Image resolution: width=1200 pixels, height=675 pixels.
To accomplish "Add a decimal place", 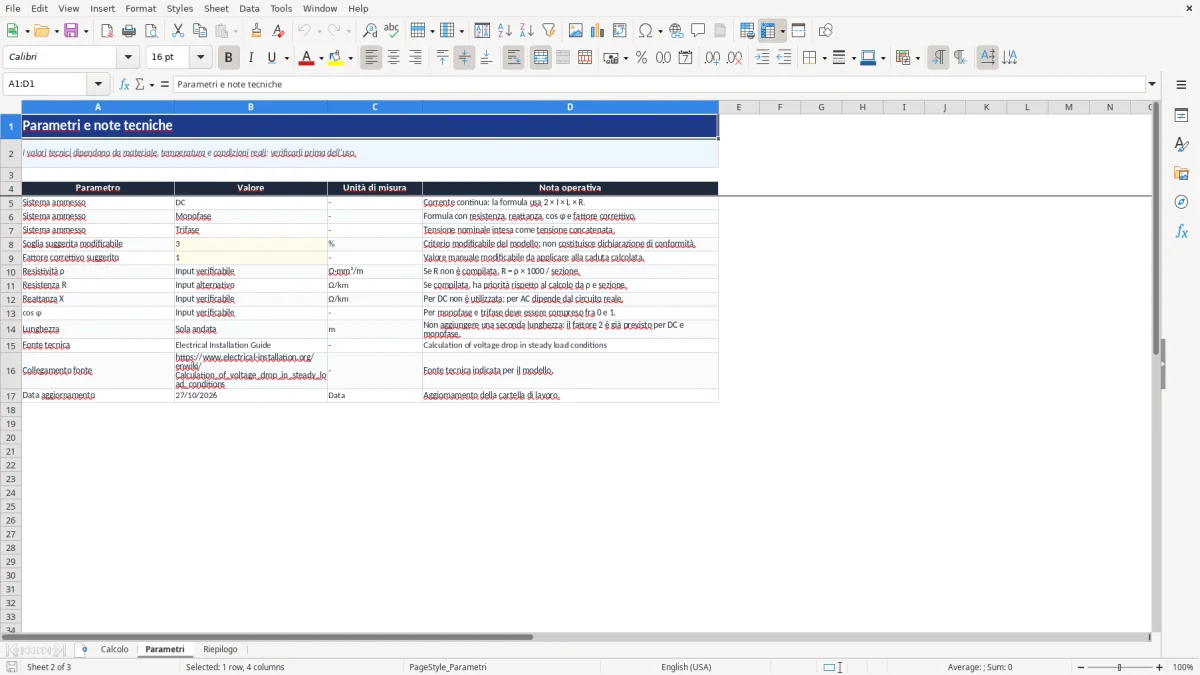I will (712, 58).
